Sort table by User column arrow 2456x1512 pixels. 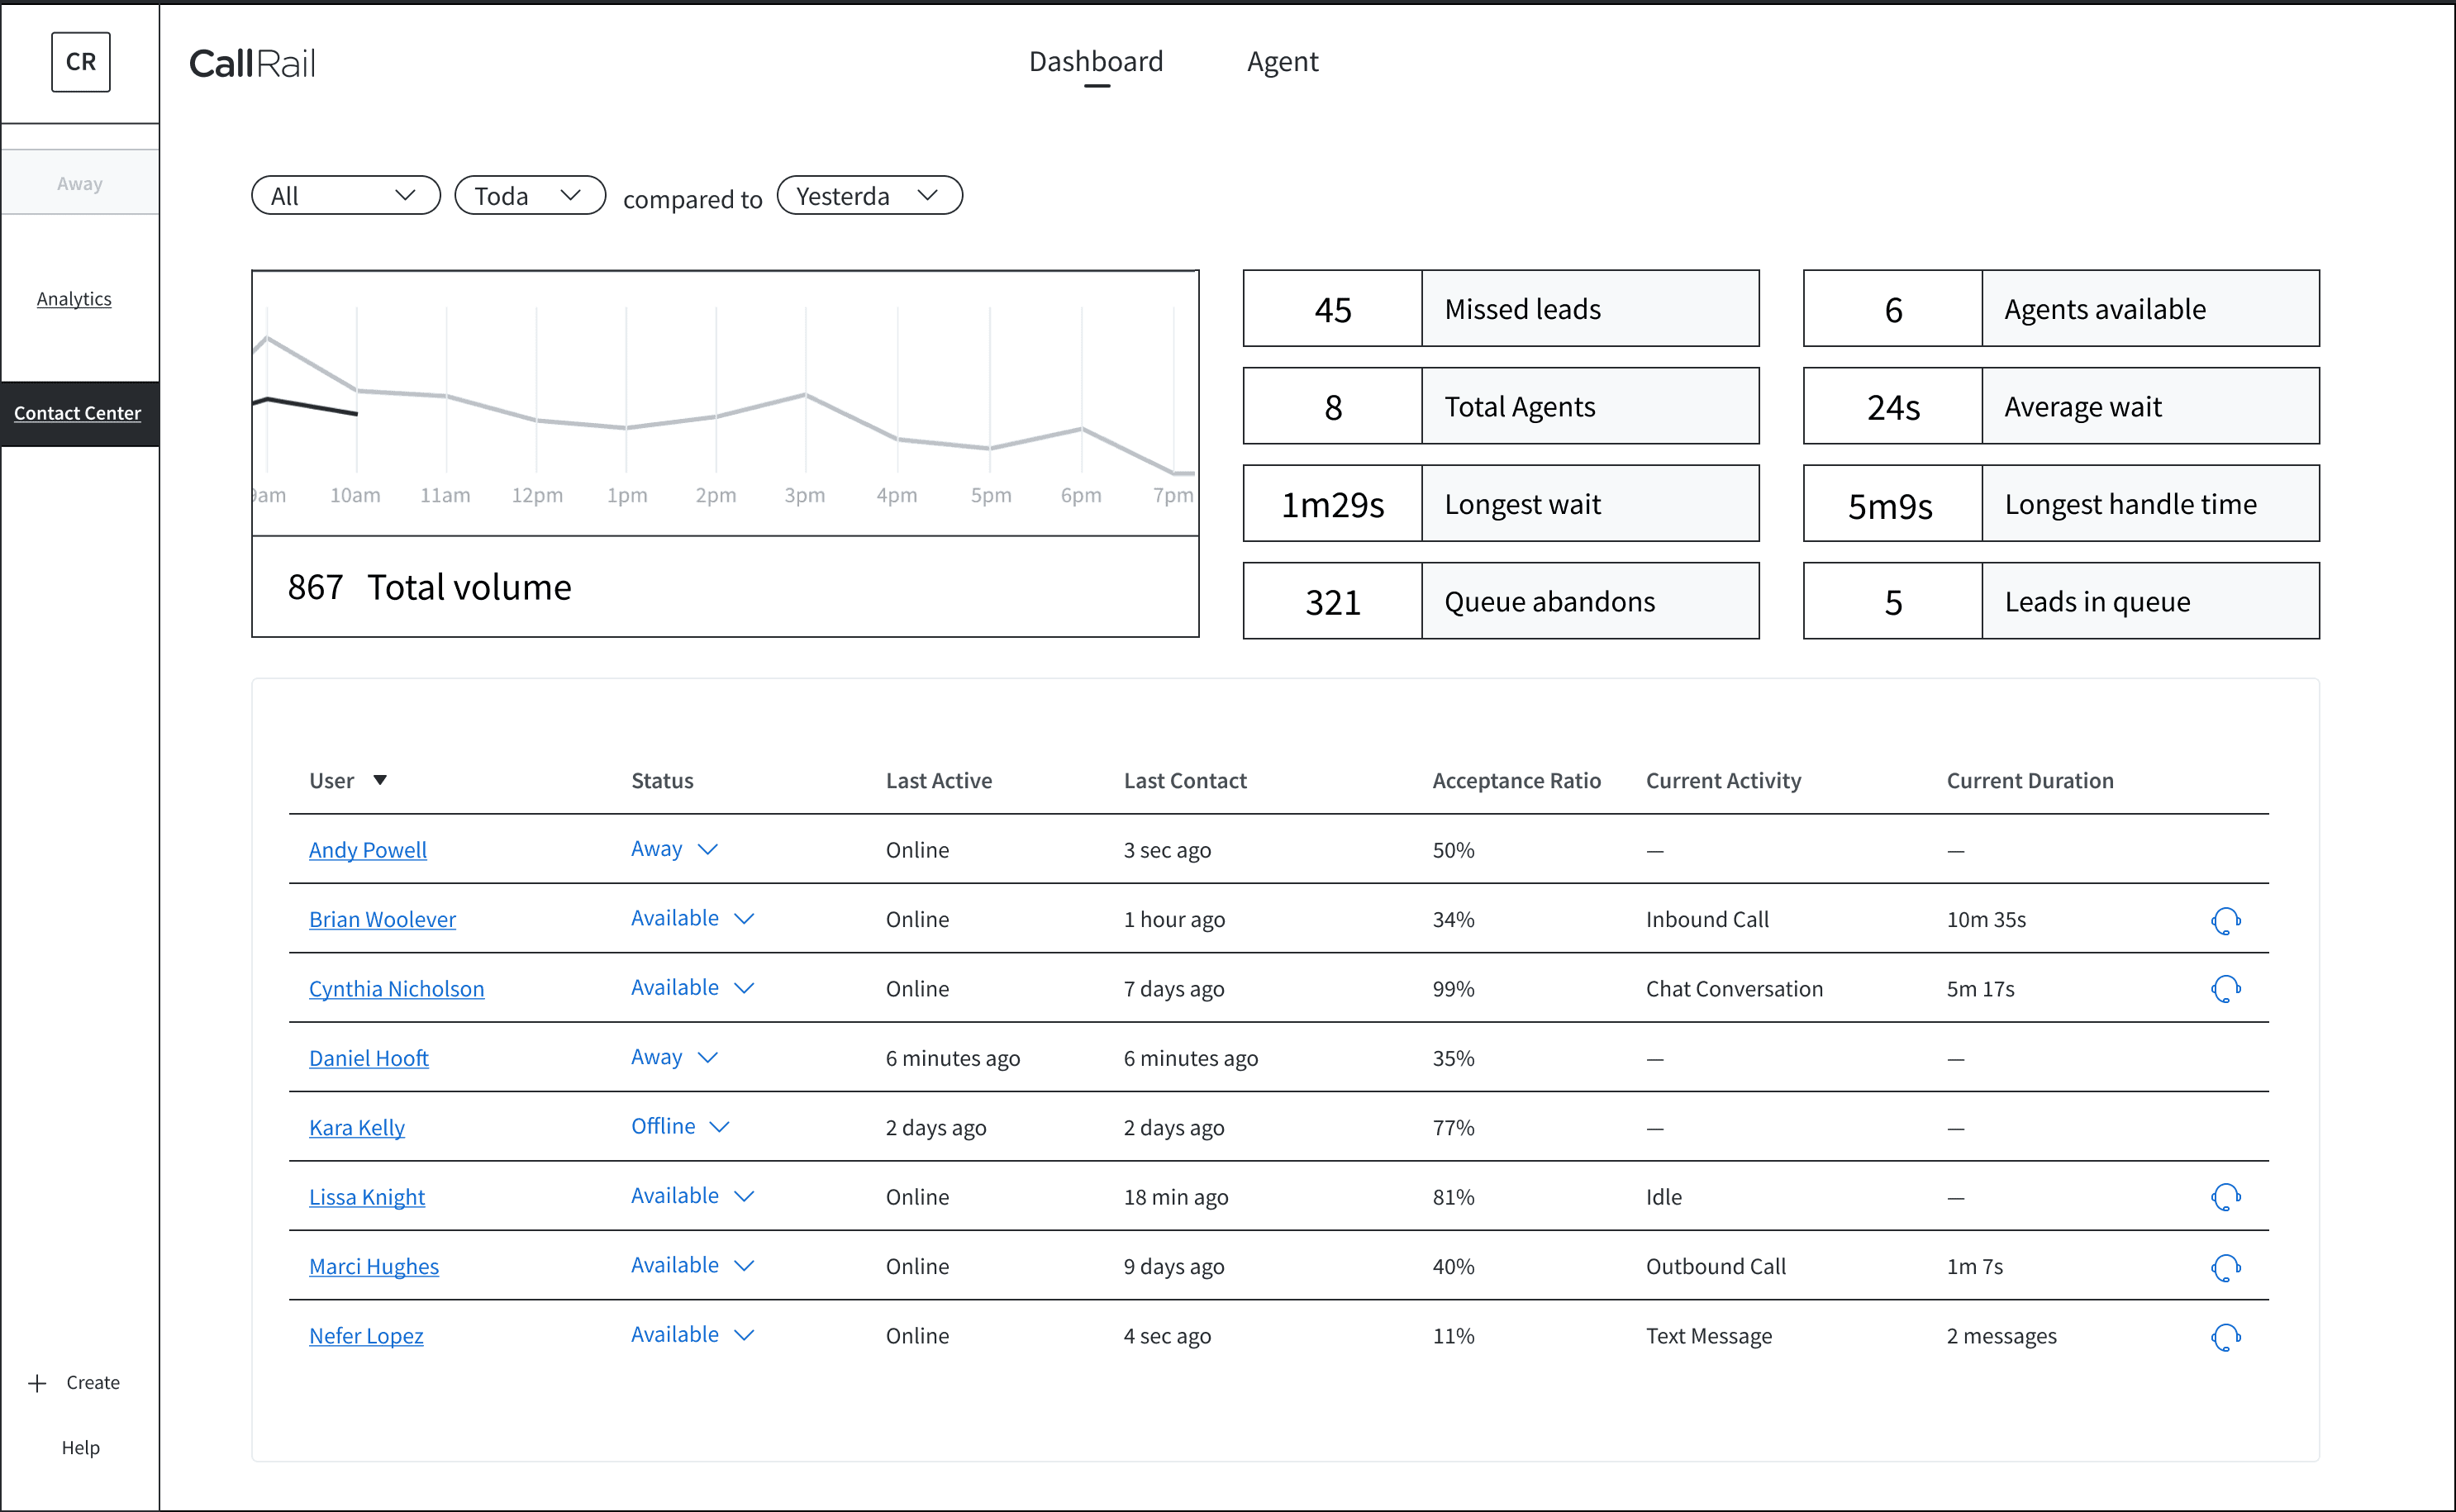coord(380,780)
